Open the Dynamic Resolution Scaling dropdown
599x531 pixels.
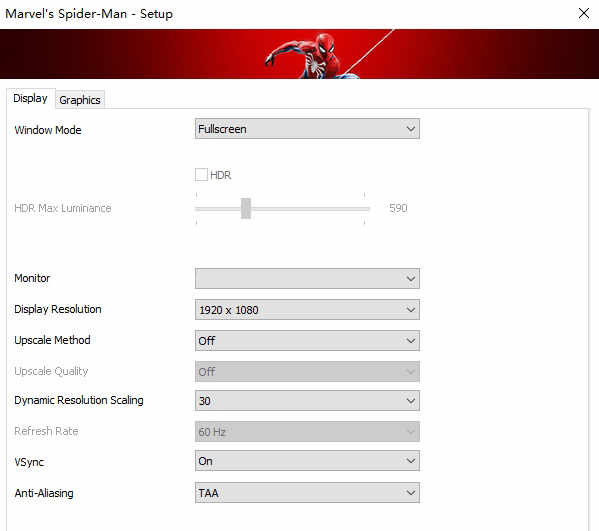point(307,401)
